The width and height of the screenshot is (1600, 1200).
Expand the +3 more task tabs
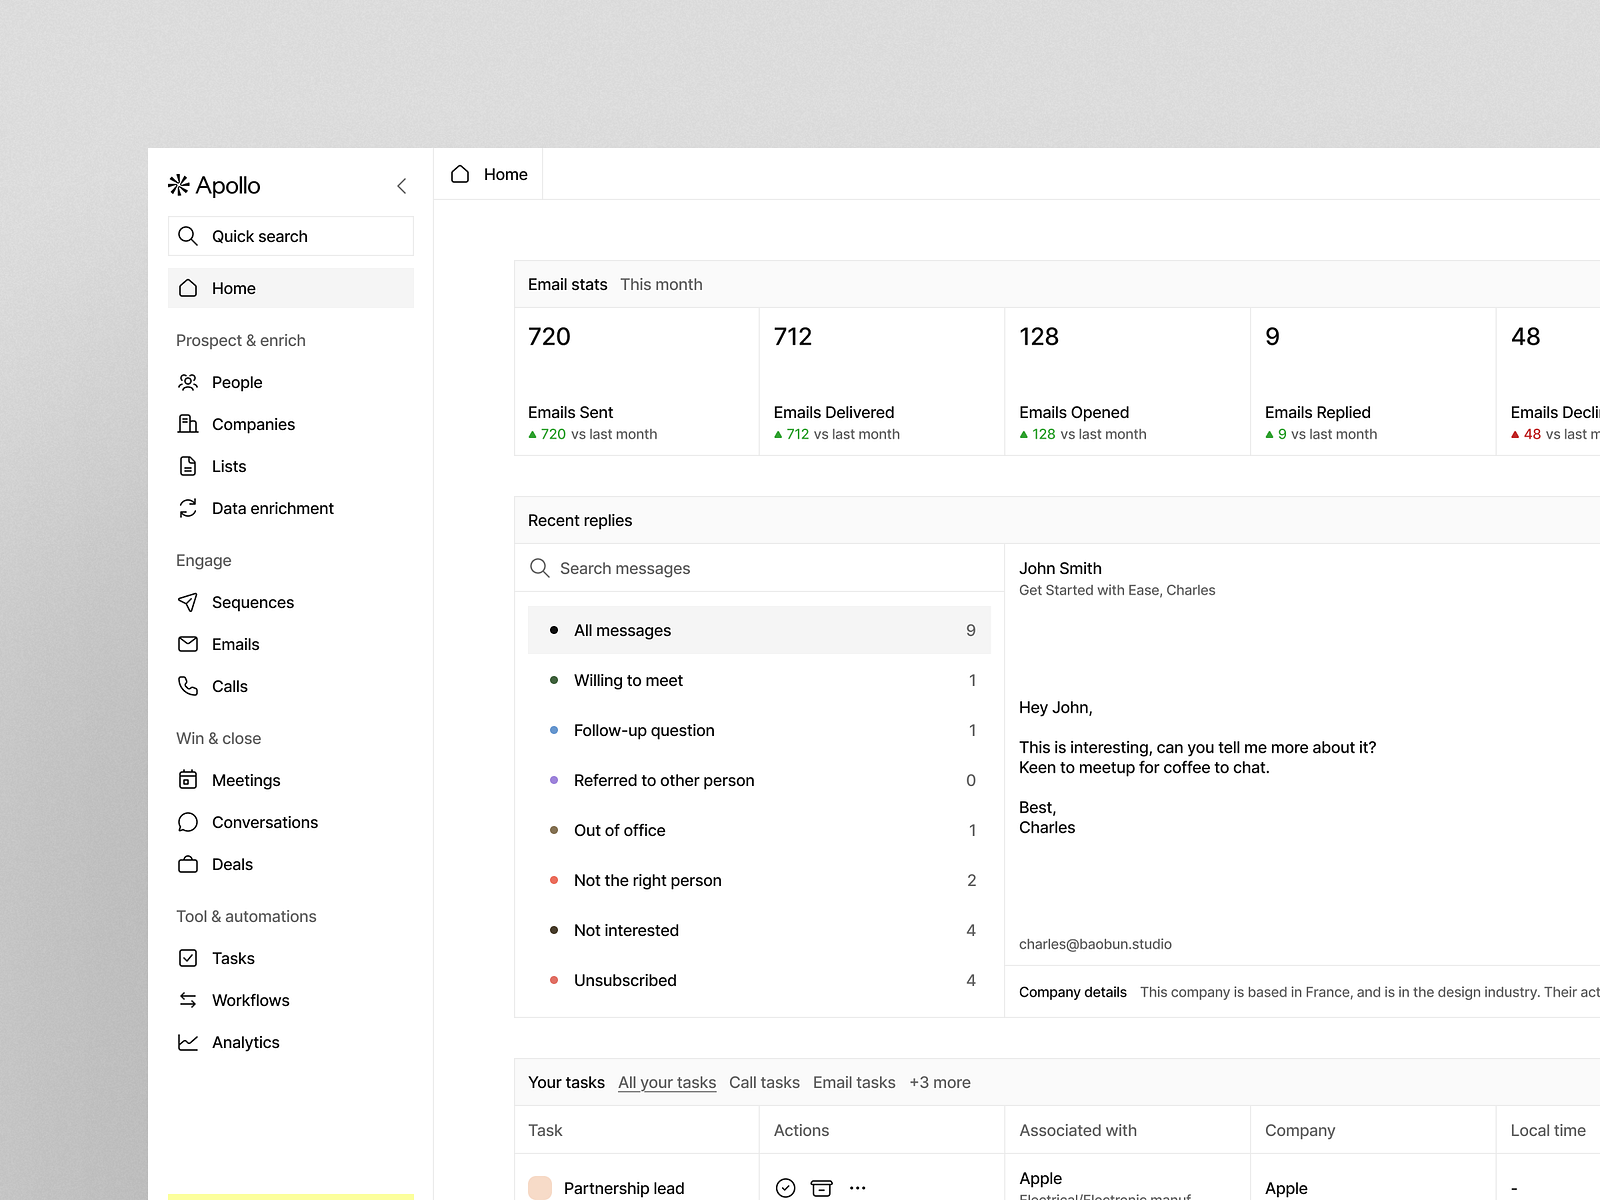[x=939, y=1082]
